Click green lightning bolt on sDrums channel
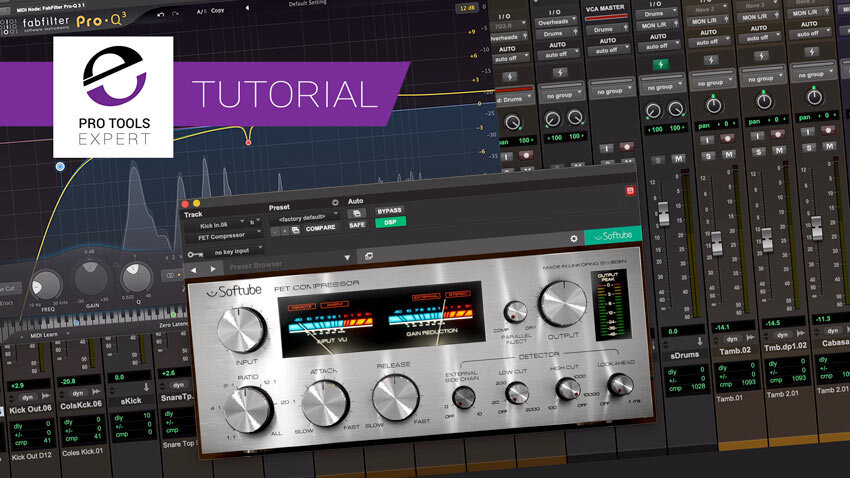The width and height of the screenshot is (850, 478). point(660,64)
